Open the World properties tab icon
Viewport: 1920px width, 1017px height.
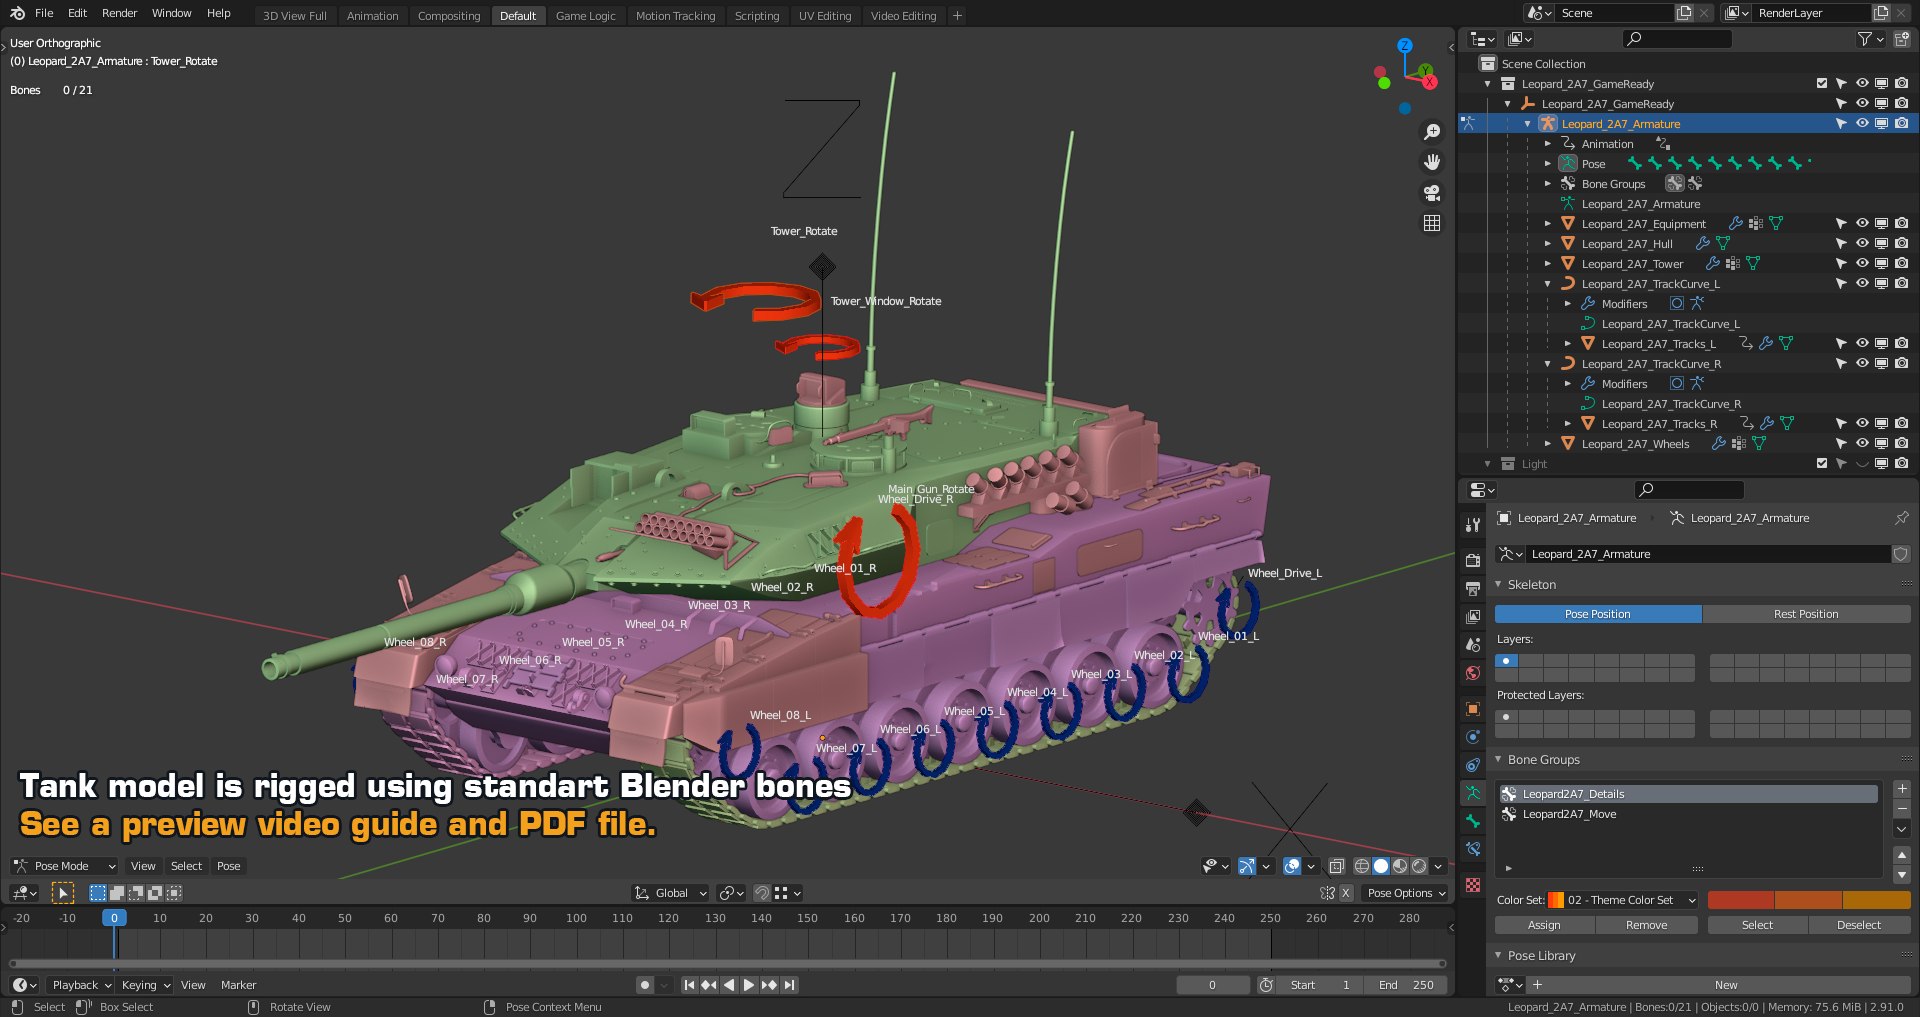click(x=1472, y=673)
